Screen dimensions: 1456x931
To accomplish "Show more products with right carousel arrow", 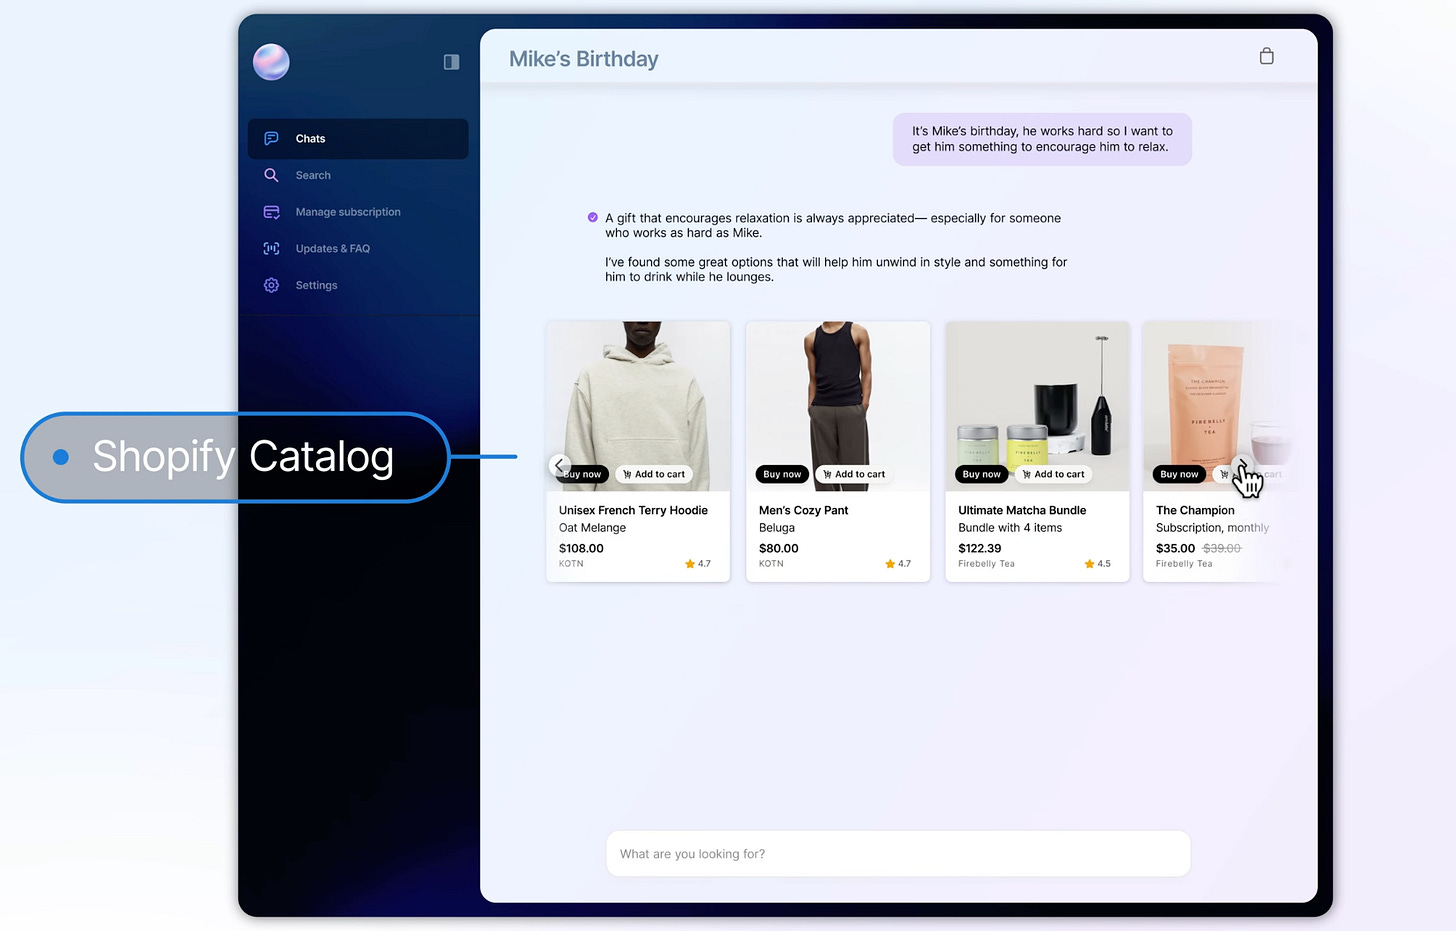I will click(x=1241, y=465).
